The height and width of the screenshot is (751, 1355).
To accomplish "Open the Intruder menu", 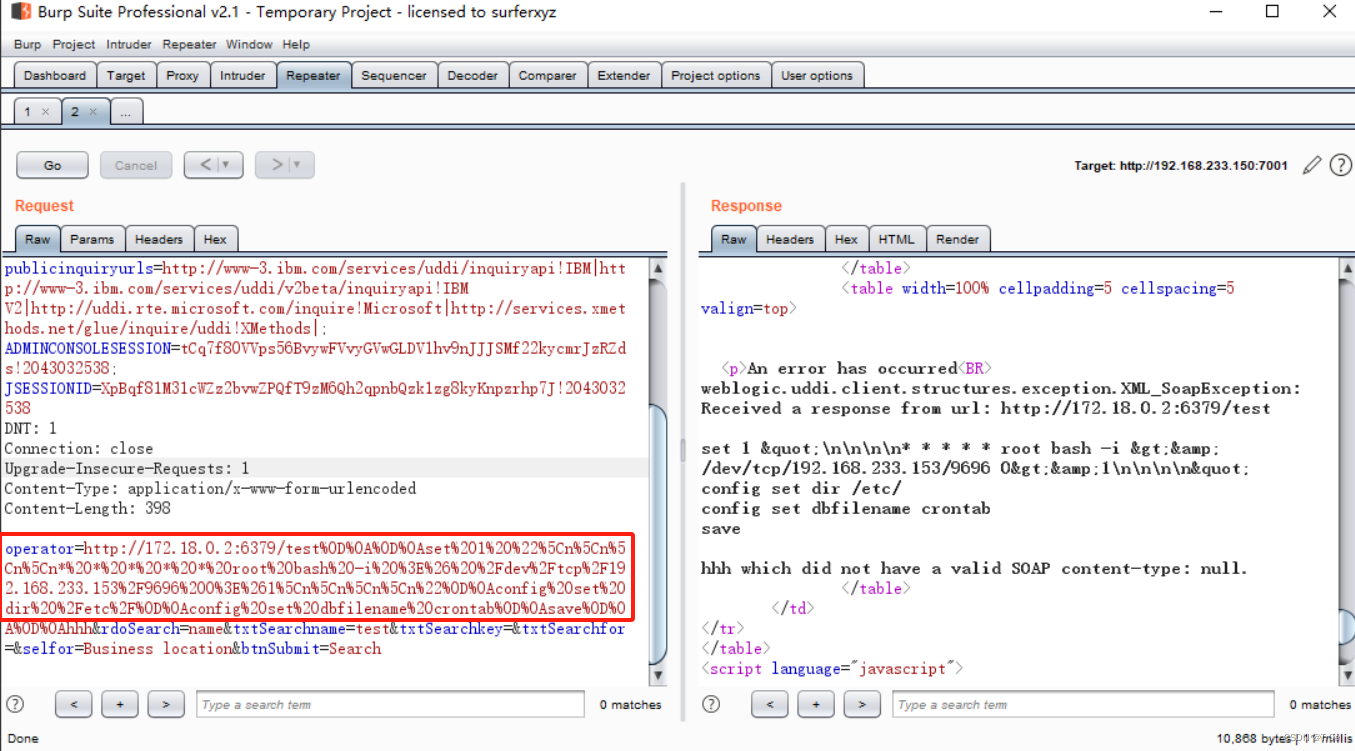I will pos(129,44).
